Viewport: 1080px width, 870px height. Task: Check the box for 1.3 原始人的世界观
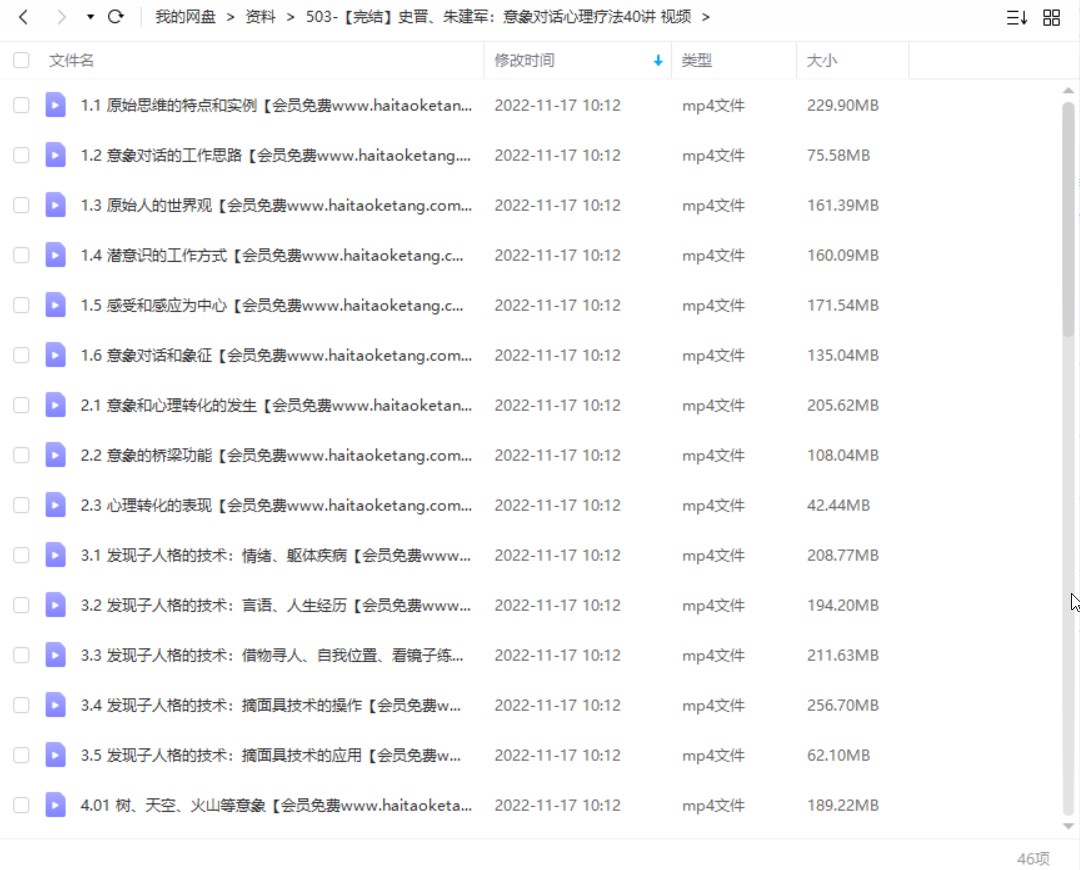point(21,205)
